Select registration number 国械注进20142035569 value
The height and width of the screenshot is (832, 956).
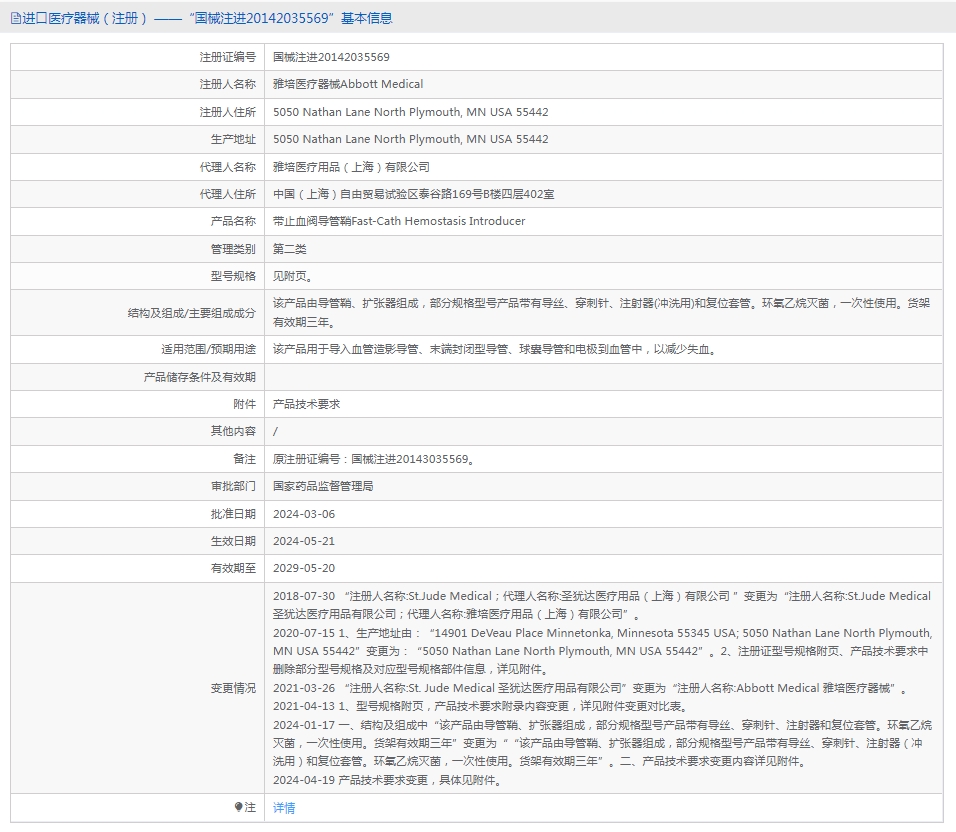click(x=331, y=57)
